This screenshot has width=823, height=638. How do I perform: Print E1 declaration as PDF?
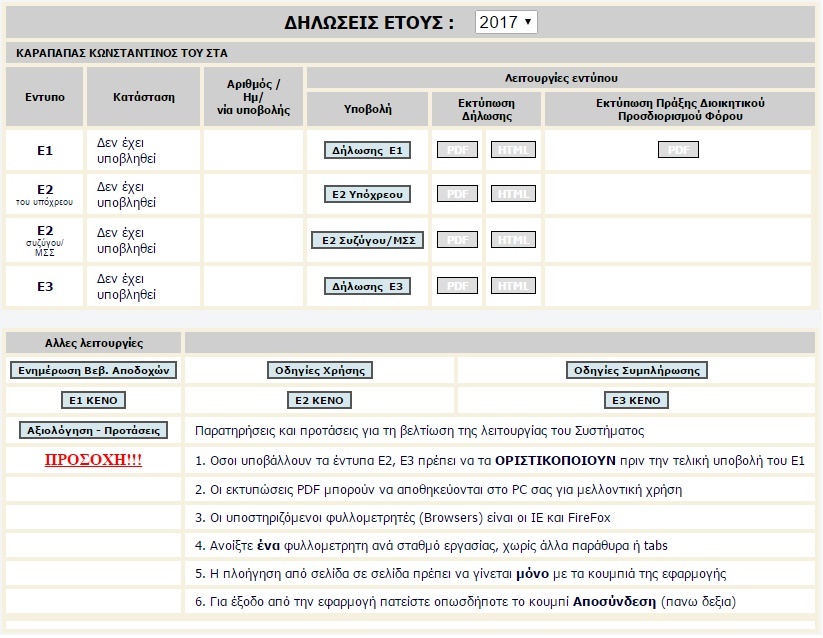(457, 150)
